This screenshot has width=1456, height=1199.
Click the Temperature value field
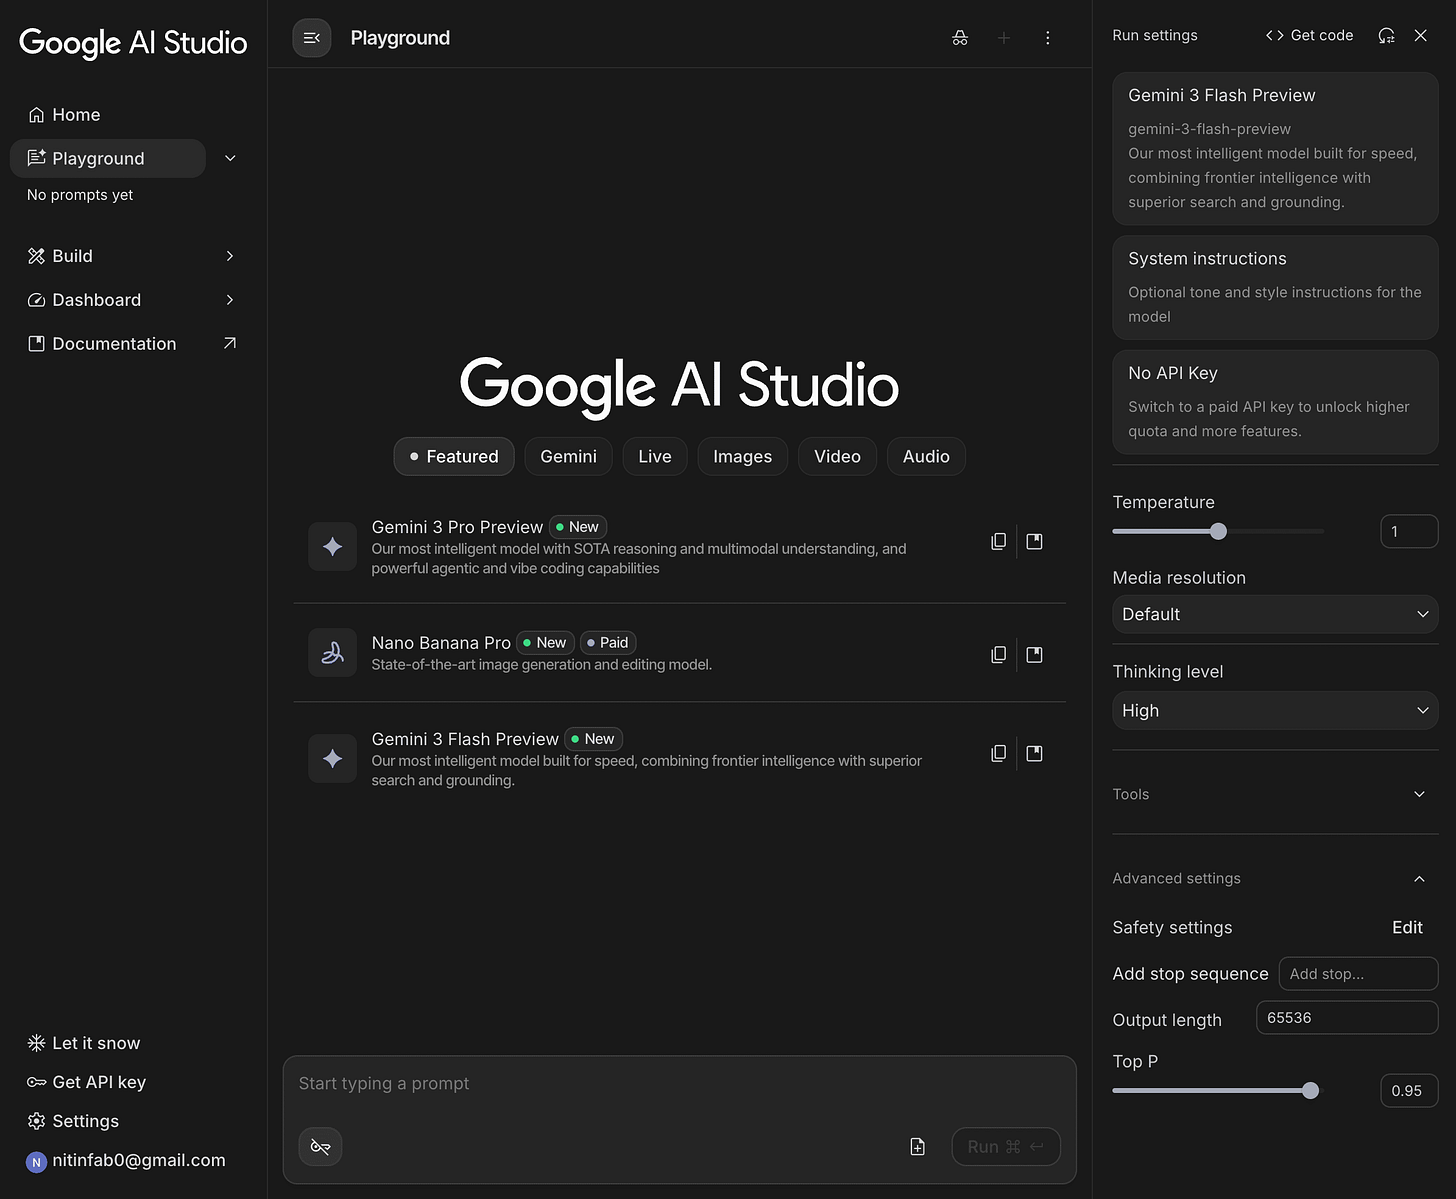pyautogui.click(x=1409, y=531)
